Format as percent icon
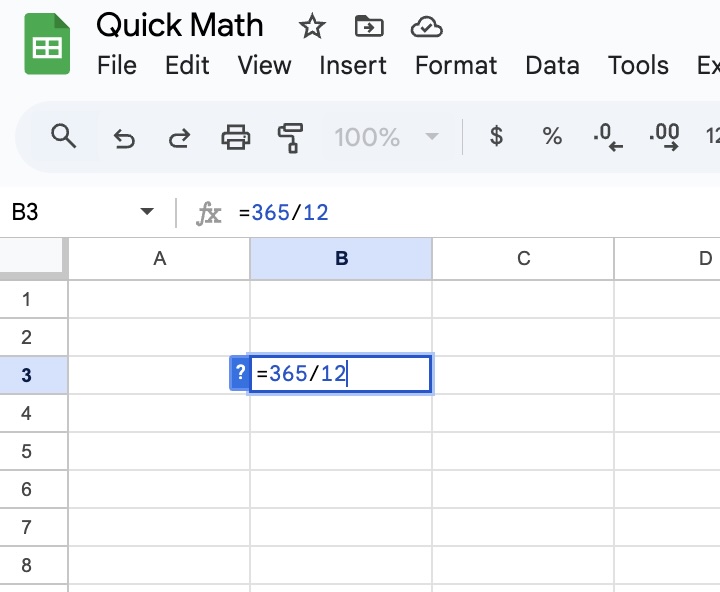 coord(552,136)
